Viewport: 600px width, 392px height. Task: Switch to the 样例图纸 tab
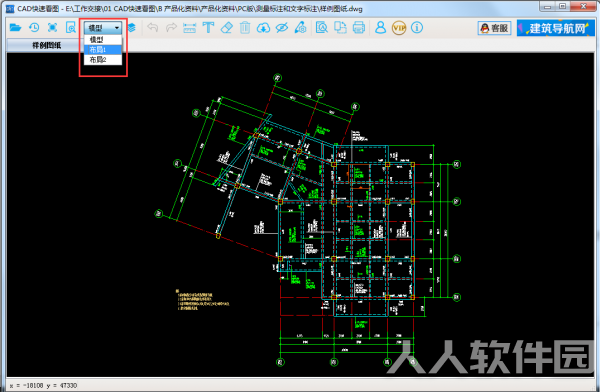pyautogui.click(x=46, y=46)
